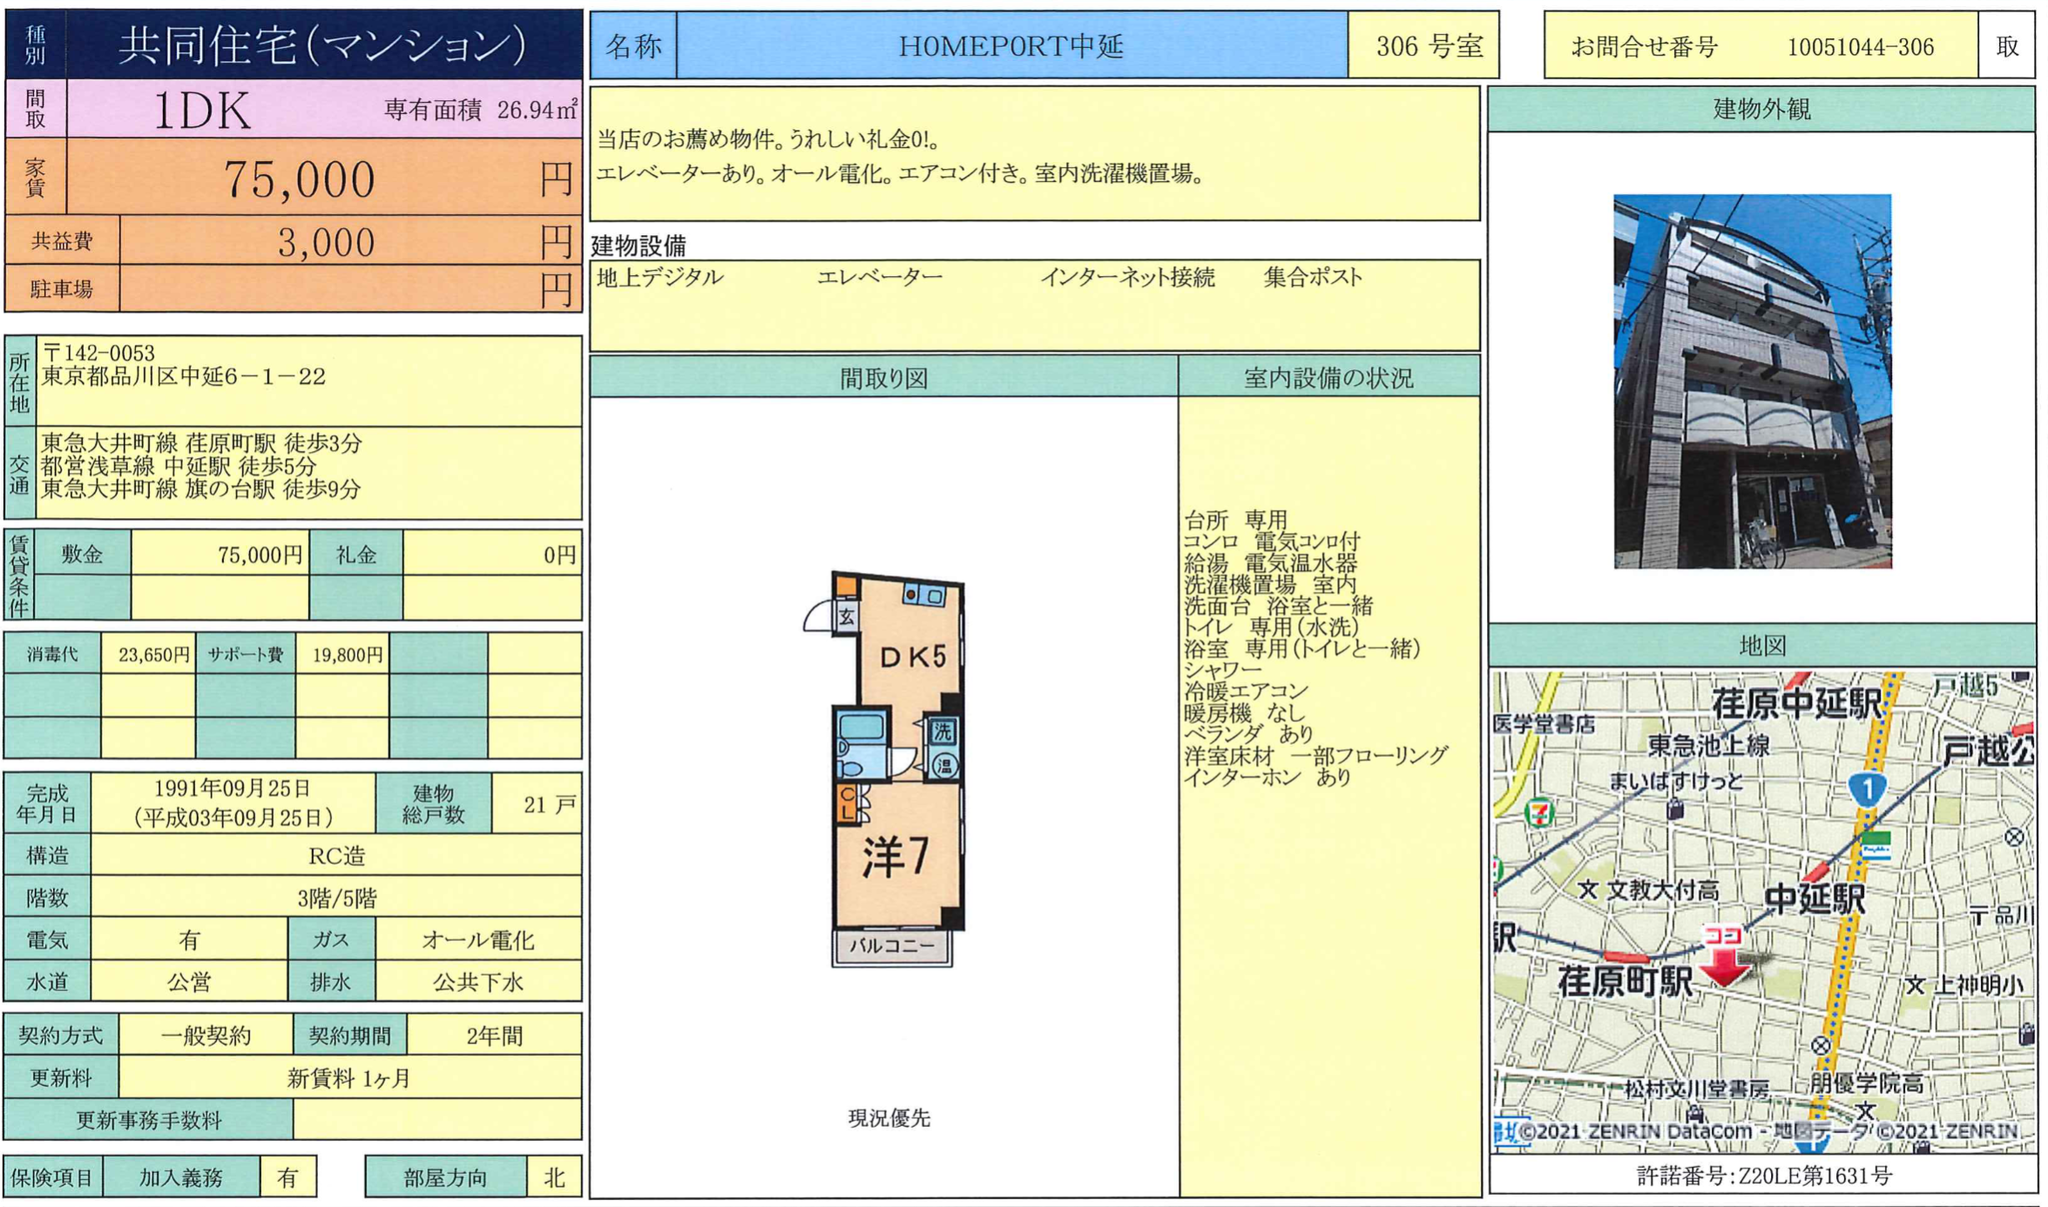Click the RC造 structure value
Image resolution: width=2048 pixels, height=1207 pixels.
click(337, 856)
